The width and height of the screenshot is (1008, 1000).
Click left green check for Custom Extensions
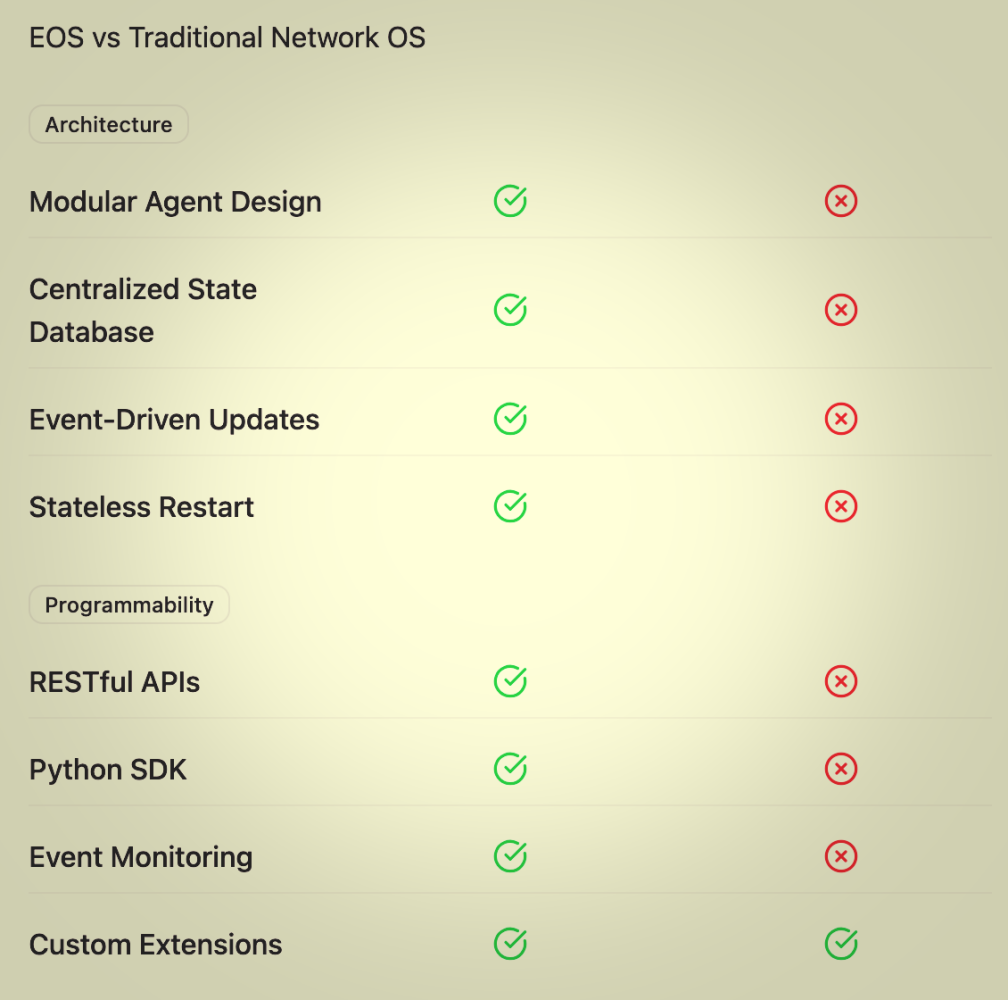pos(510,944)
